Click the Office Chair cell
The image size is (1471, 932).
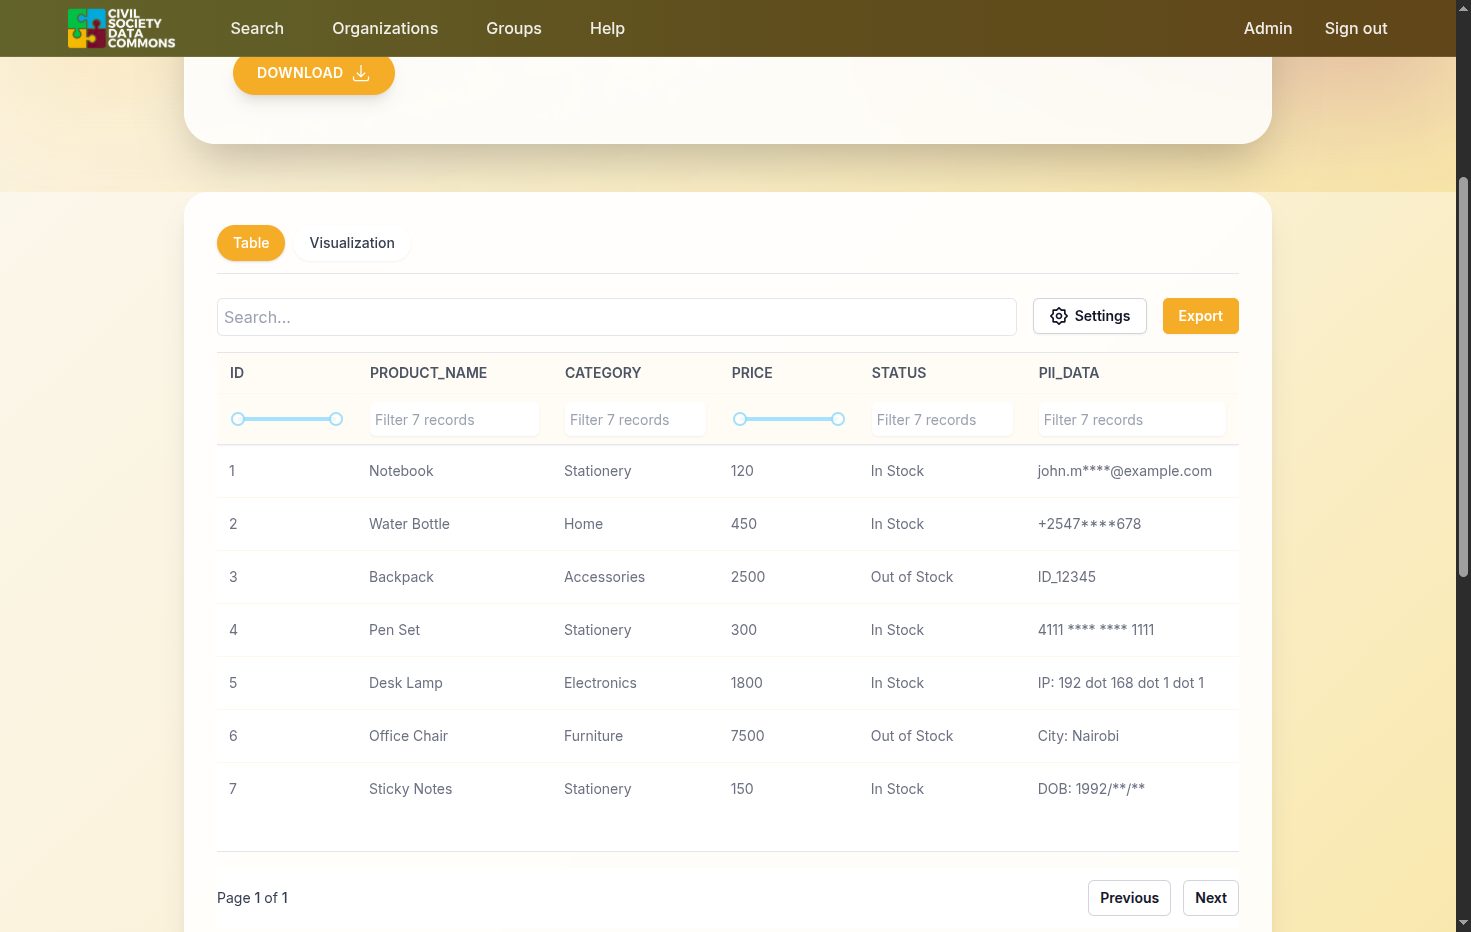click(x=408, y=736)
